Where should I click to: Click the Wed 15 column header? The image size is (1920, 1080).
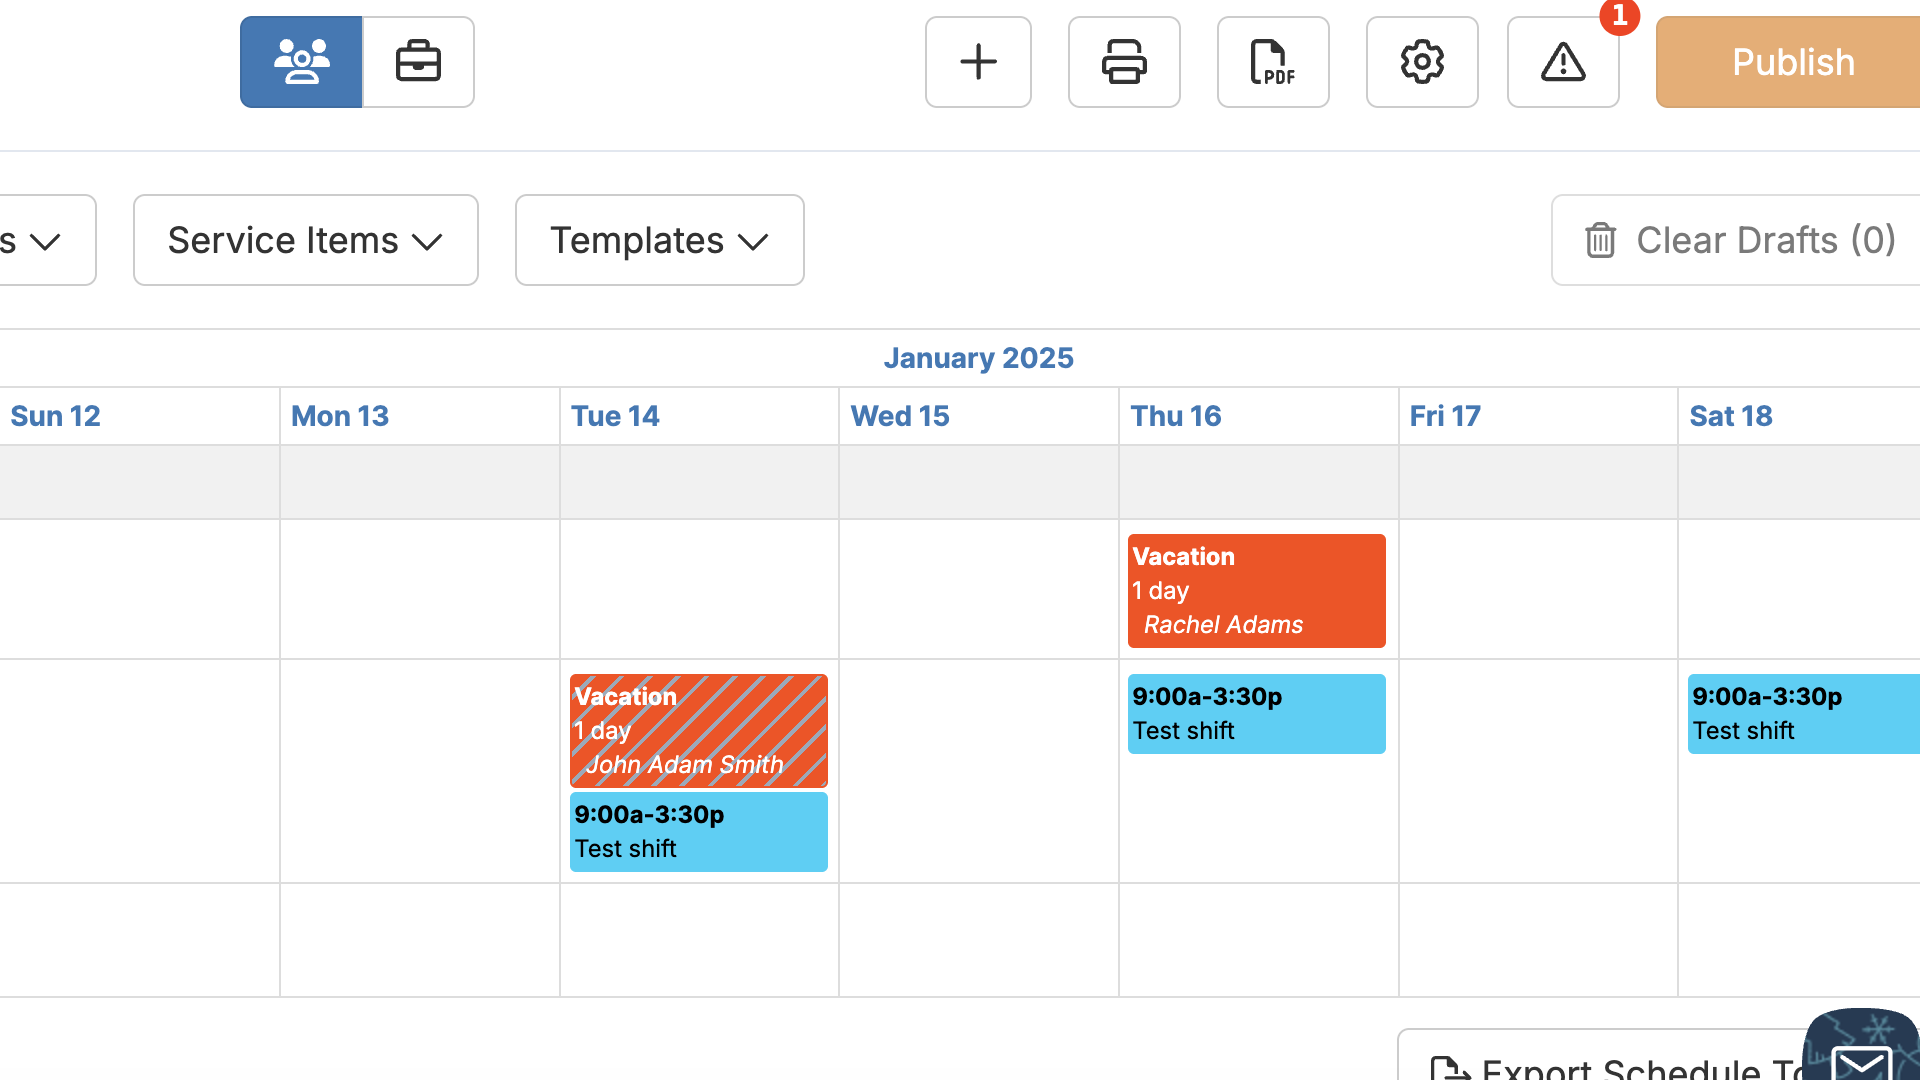coord(900,416)
